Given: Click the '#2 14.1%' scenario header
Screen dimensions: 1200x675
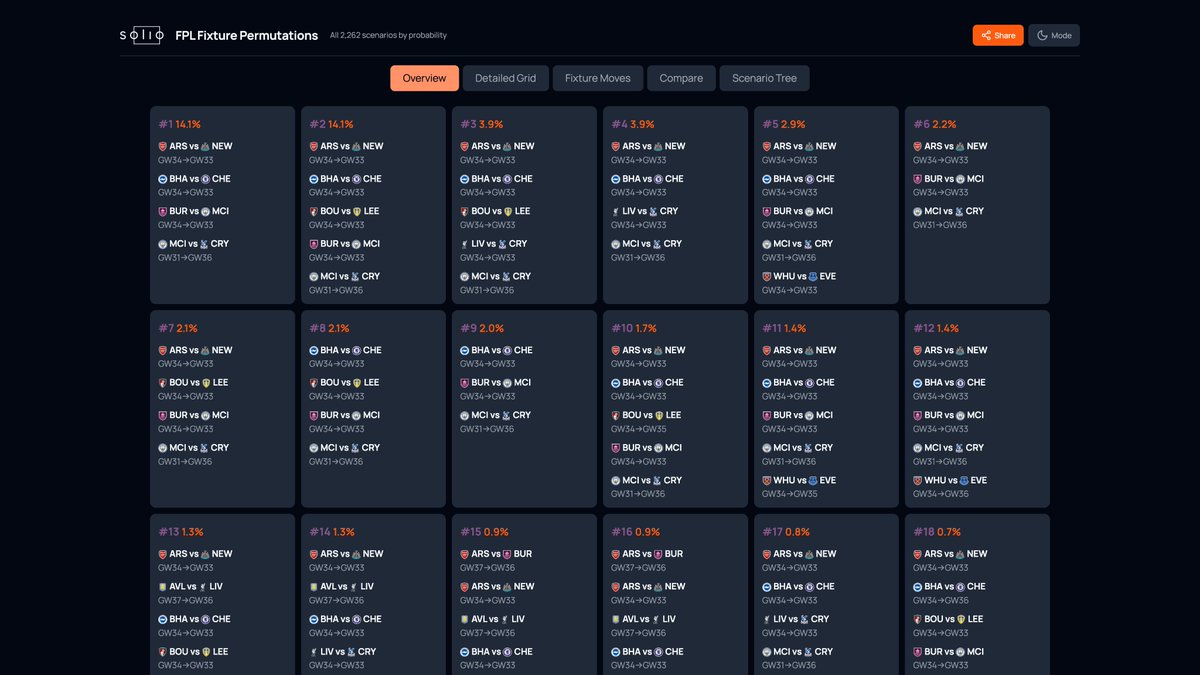Looking at the screenshot, I should click(331, 124).
